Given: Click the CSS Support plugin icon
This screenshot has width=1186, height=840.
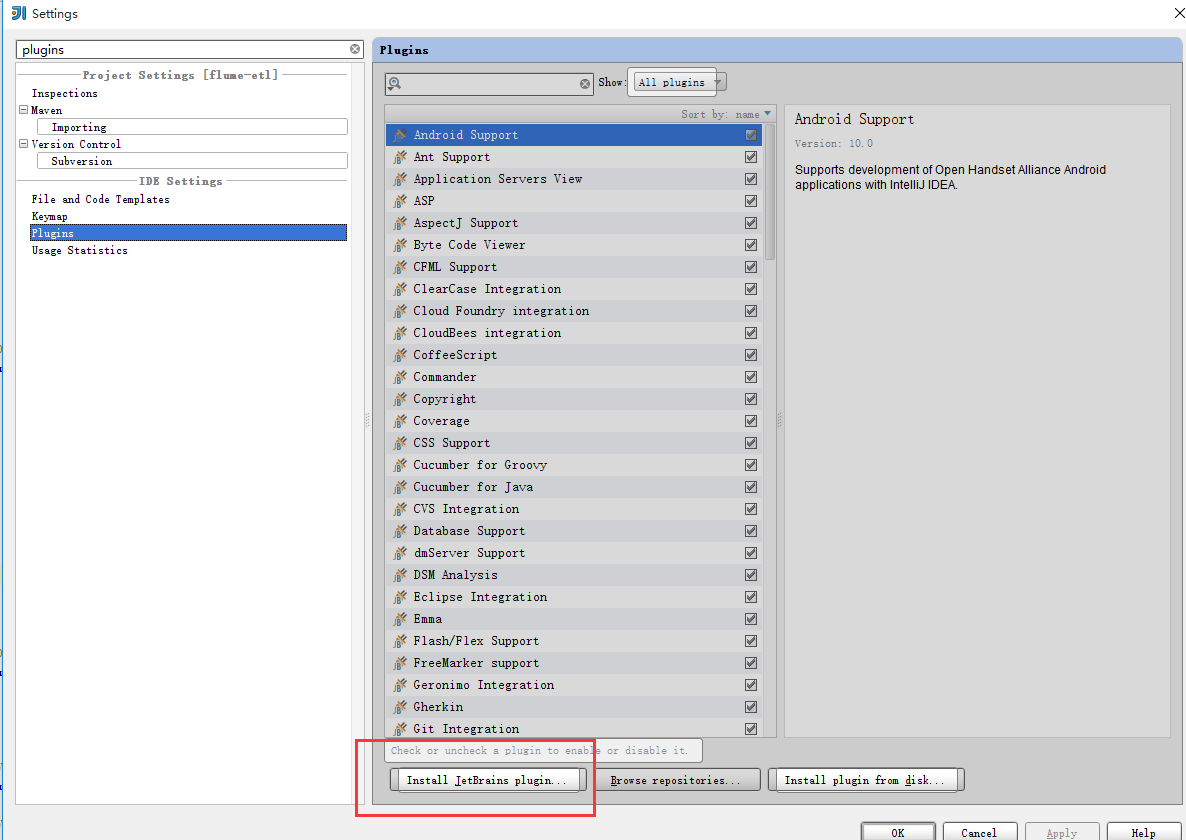Looking at the screenshot, I should coord(400,443).
